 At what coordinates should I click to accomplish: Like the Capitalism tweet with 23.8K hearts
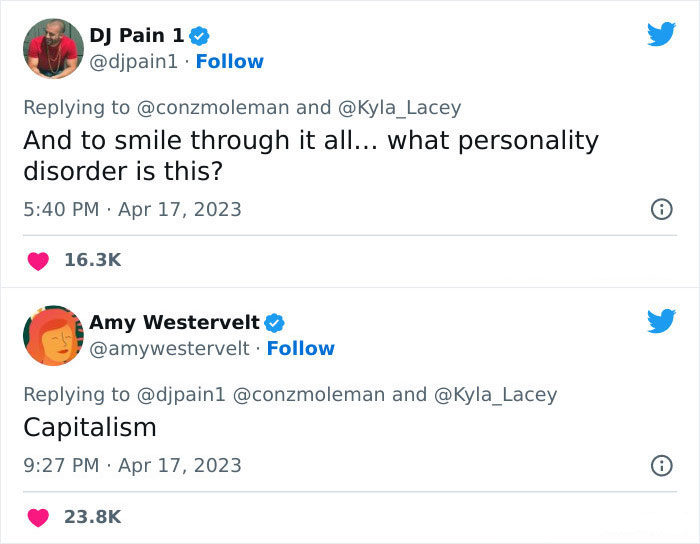(38, 516)
